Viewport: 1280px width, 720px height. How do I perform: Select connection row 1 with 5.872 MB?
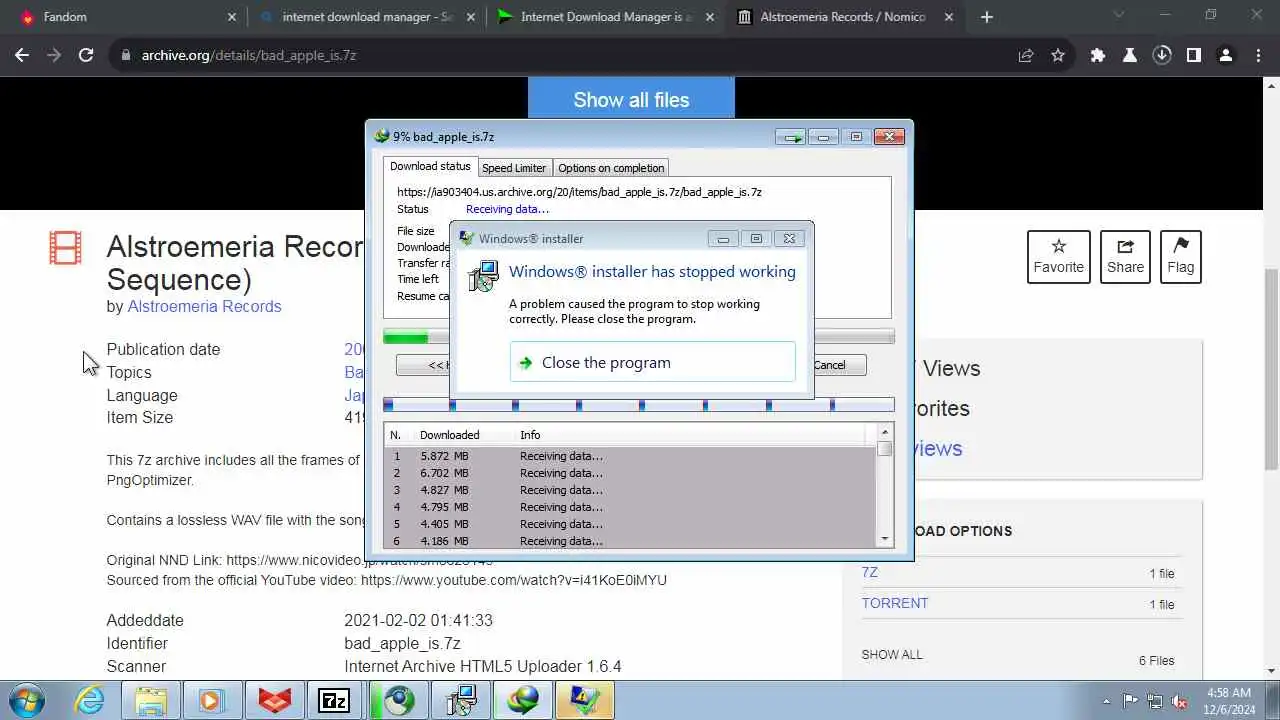630,456
